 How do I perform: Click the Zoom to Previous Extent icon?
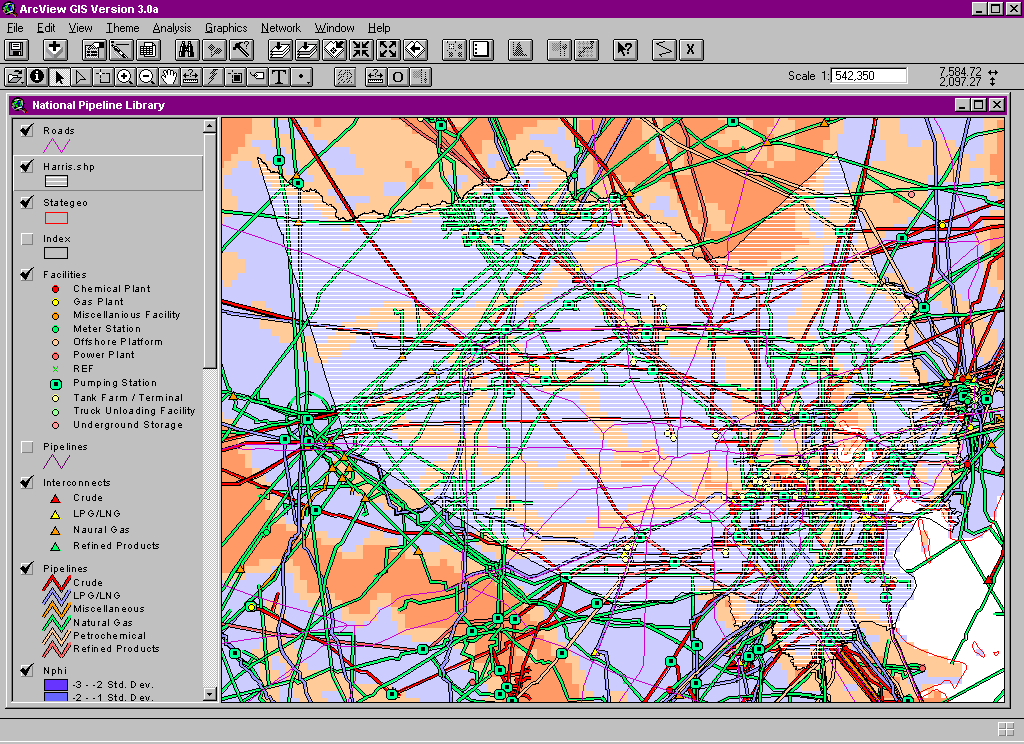click(415, 50)
